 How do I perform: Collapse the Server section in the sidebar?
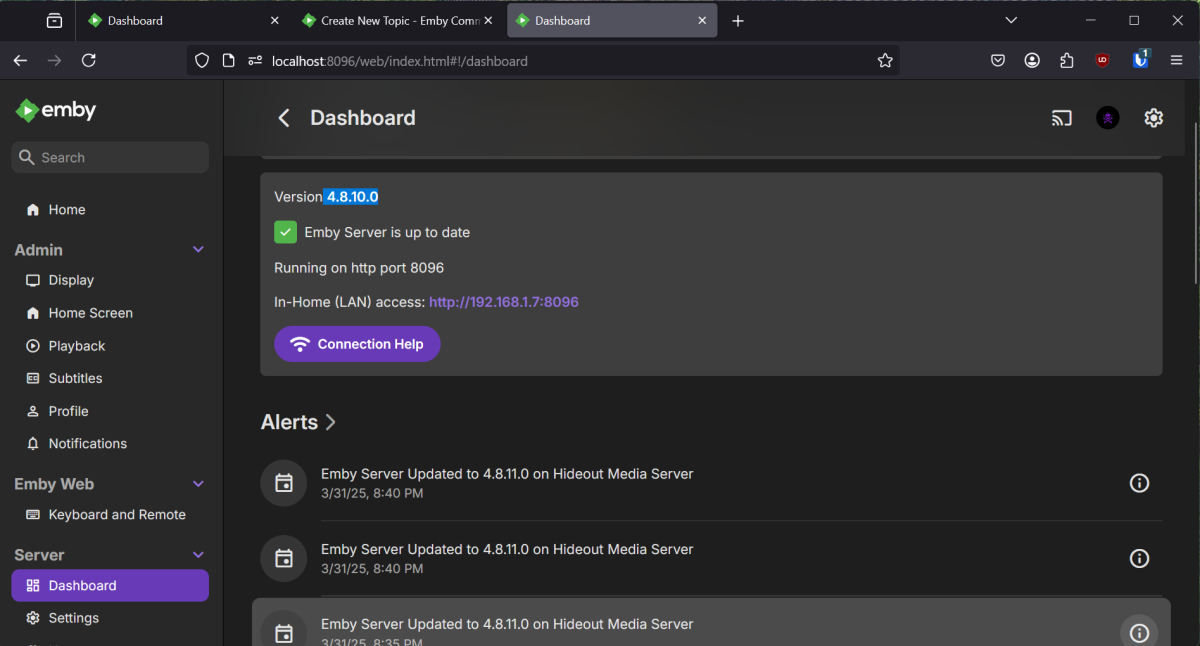point(198,555)
